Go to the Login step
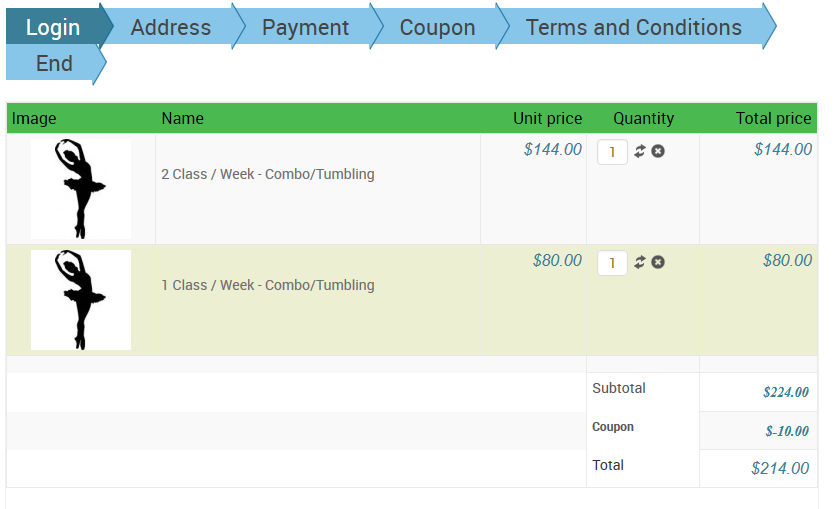835x509 pixels. pos(53,27)
